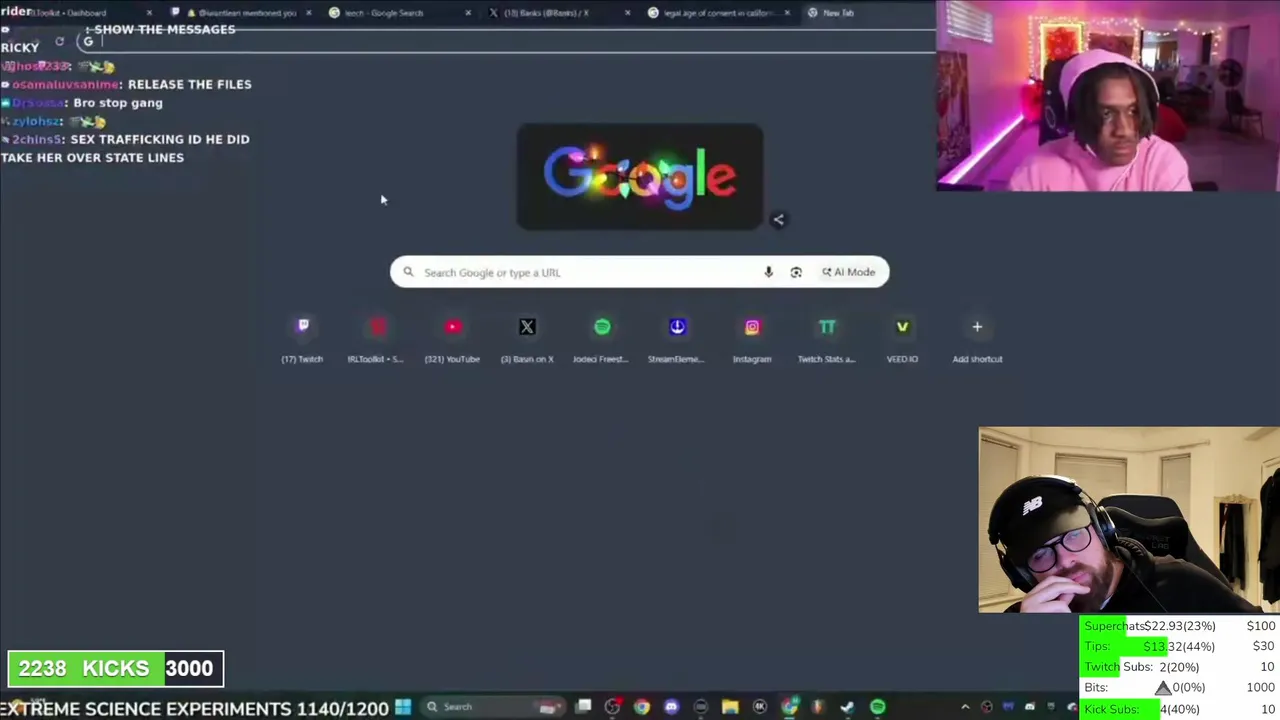
Task: Open Steam from the taskbar
Action: [847, 707]
